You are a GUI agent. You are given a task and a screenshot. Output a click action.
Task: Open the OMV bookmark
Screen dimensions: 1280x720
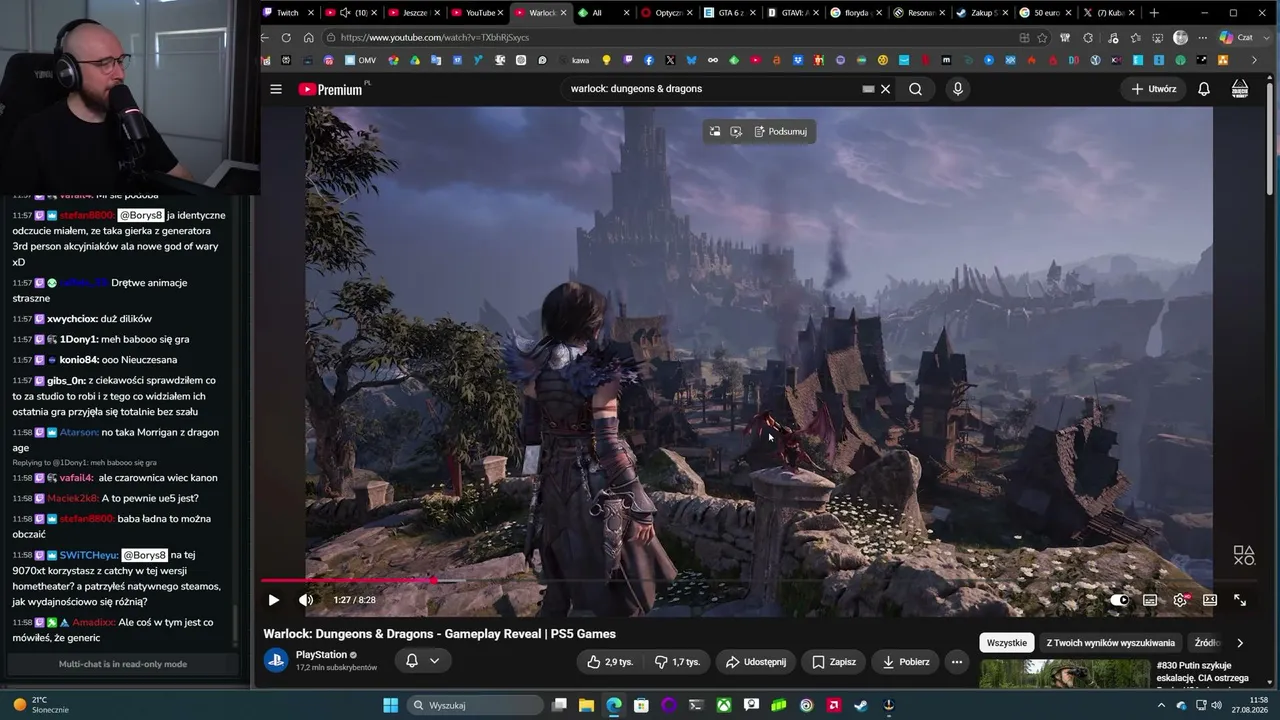pyautogui.click(x=360, y=60)
